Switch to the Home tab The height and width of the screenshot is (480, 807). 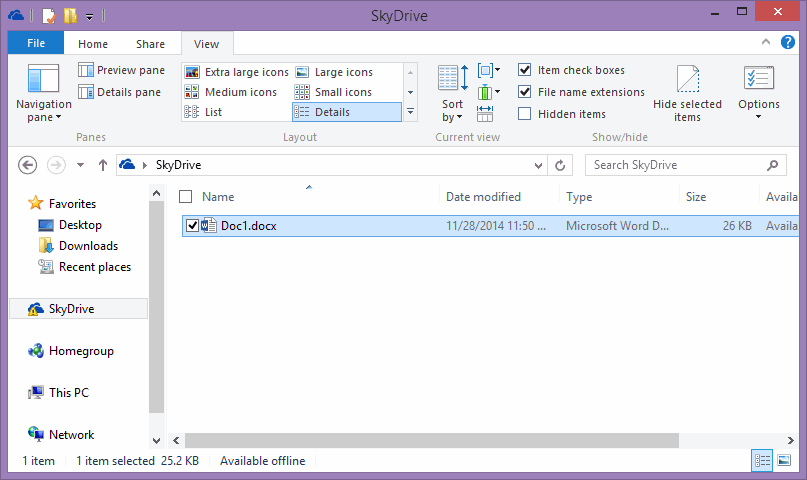pyautogui.click(x=93, y=44)
